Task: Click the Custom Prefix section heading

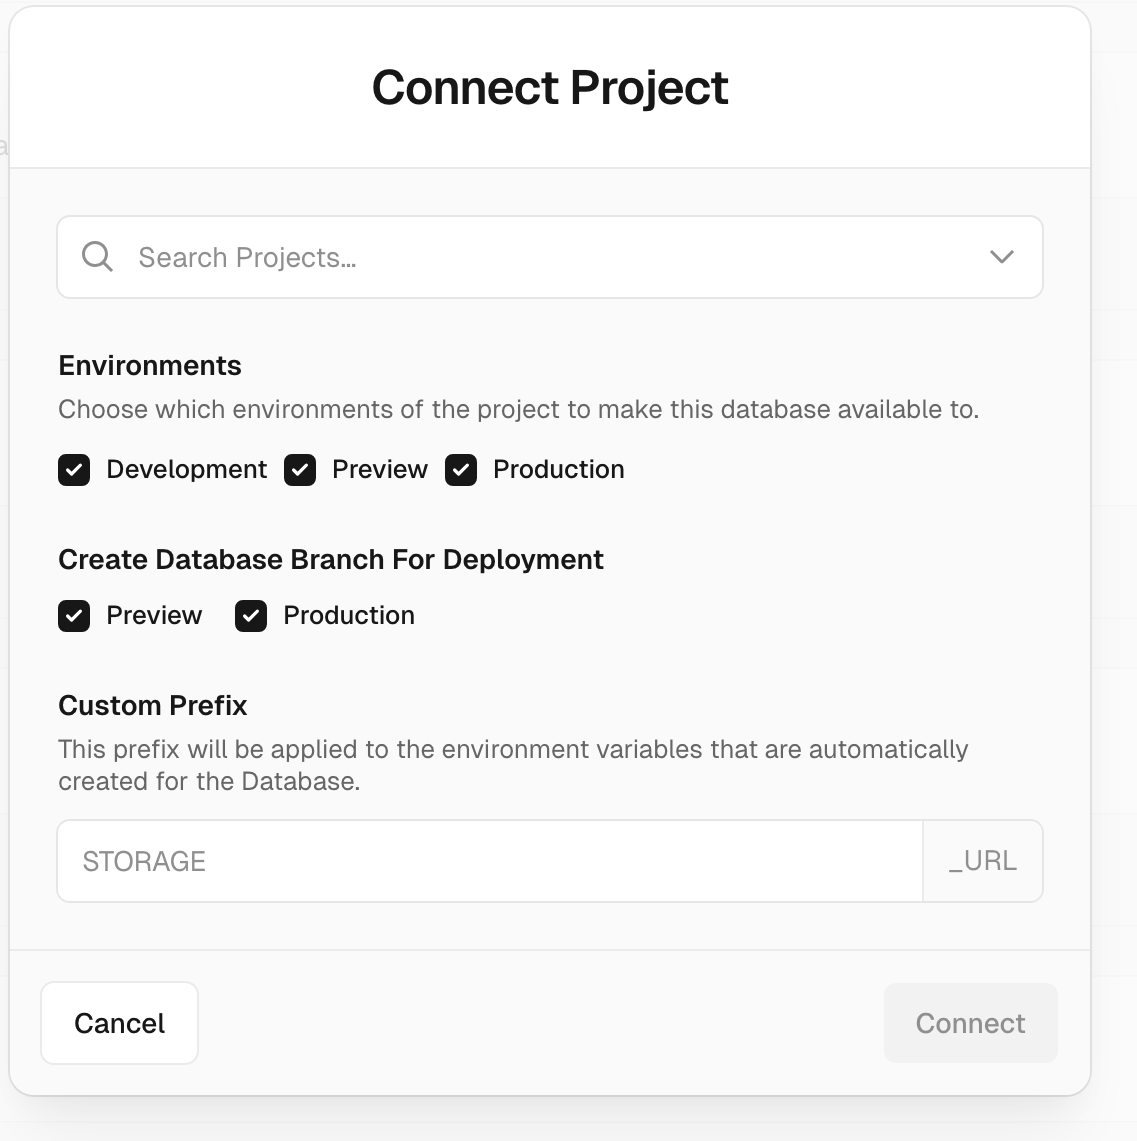Action: coord(153,706)
